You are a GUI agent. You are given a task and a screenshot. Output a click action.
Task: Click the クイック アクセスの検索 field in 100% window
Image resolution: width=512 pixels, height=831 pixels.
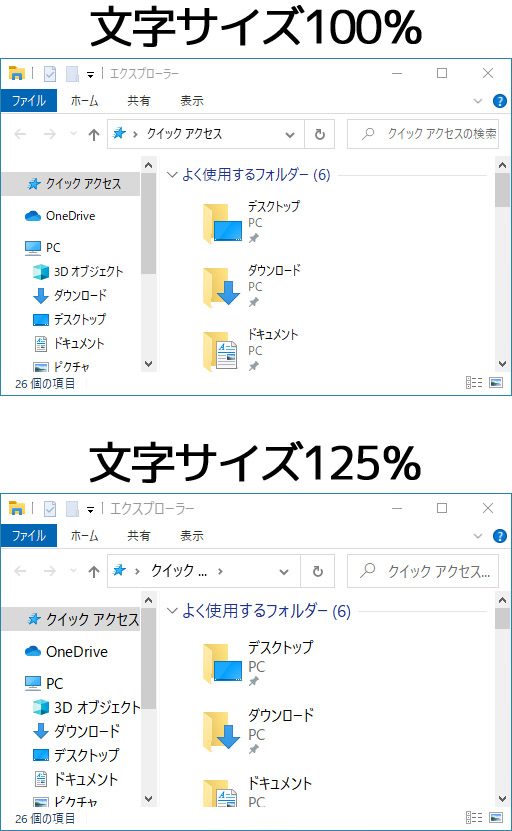[x=423, y=134]
